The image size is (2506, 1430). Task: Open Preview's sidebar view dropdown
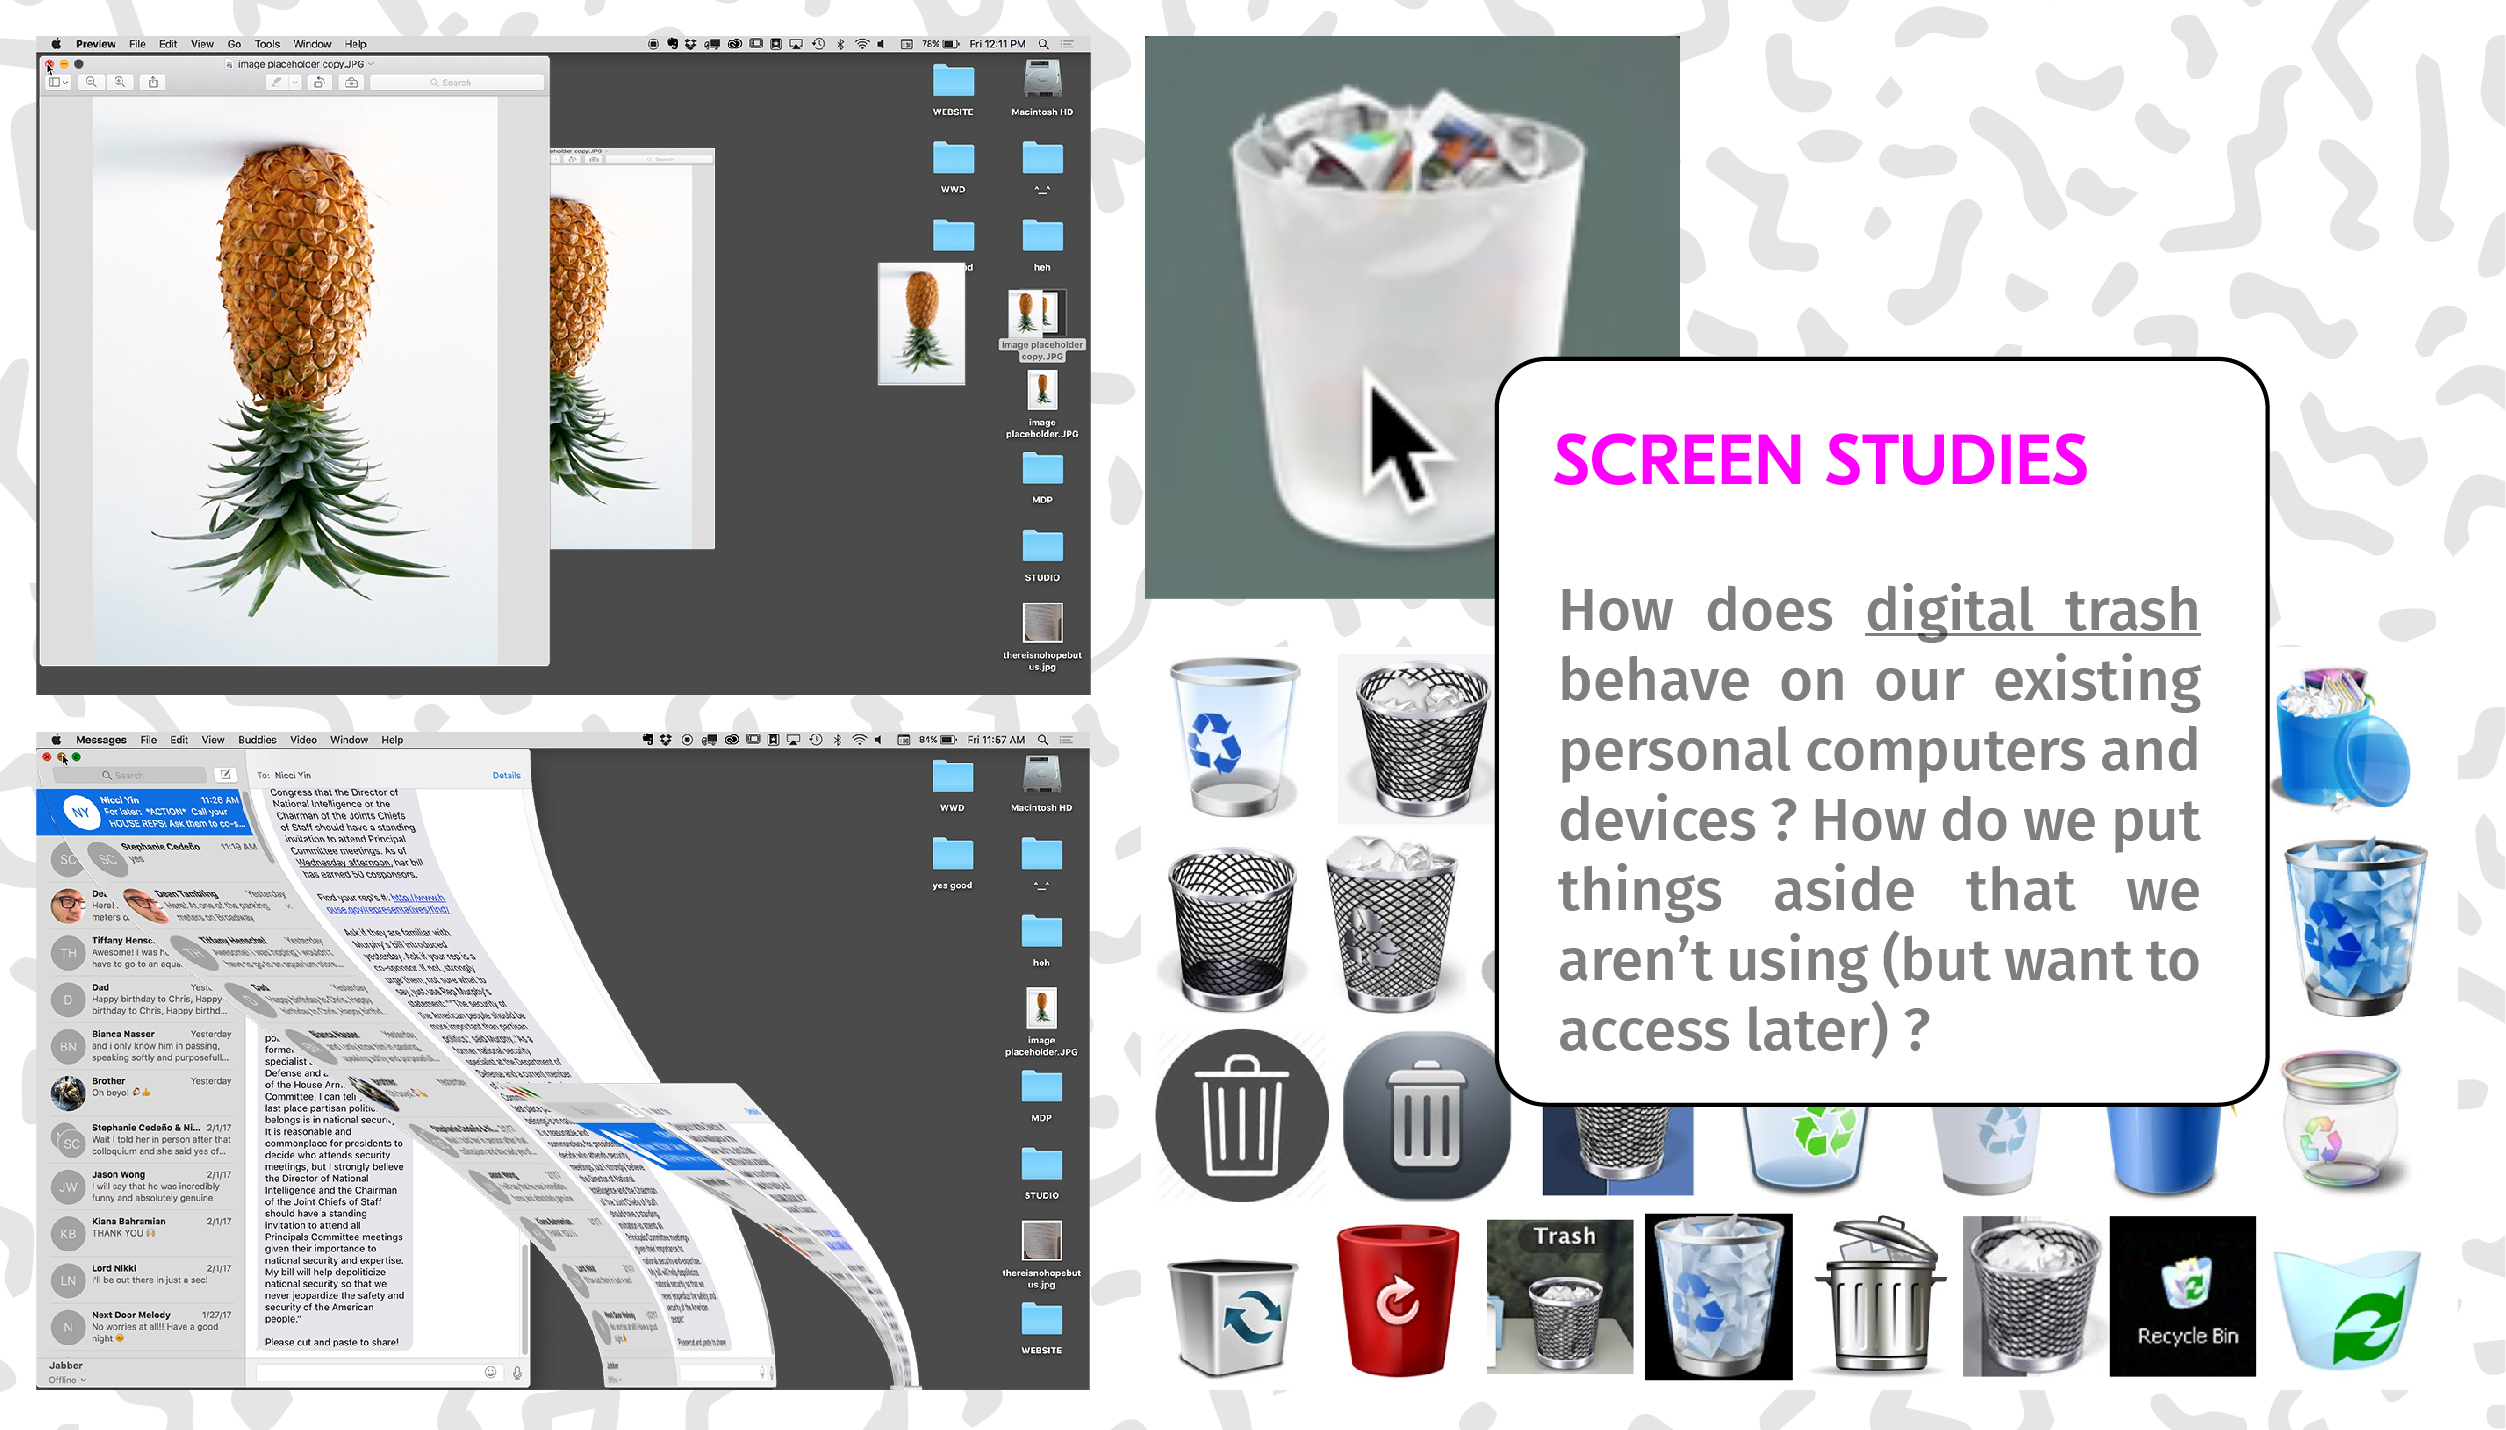coord(58,82)
